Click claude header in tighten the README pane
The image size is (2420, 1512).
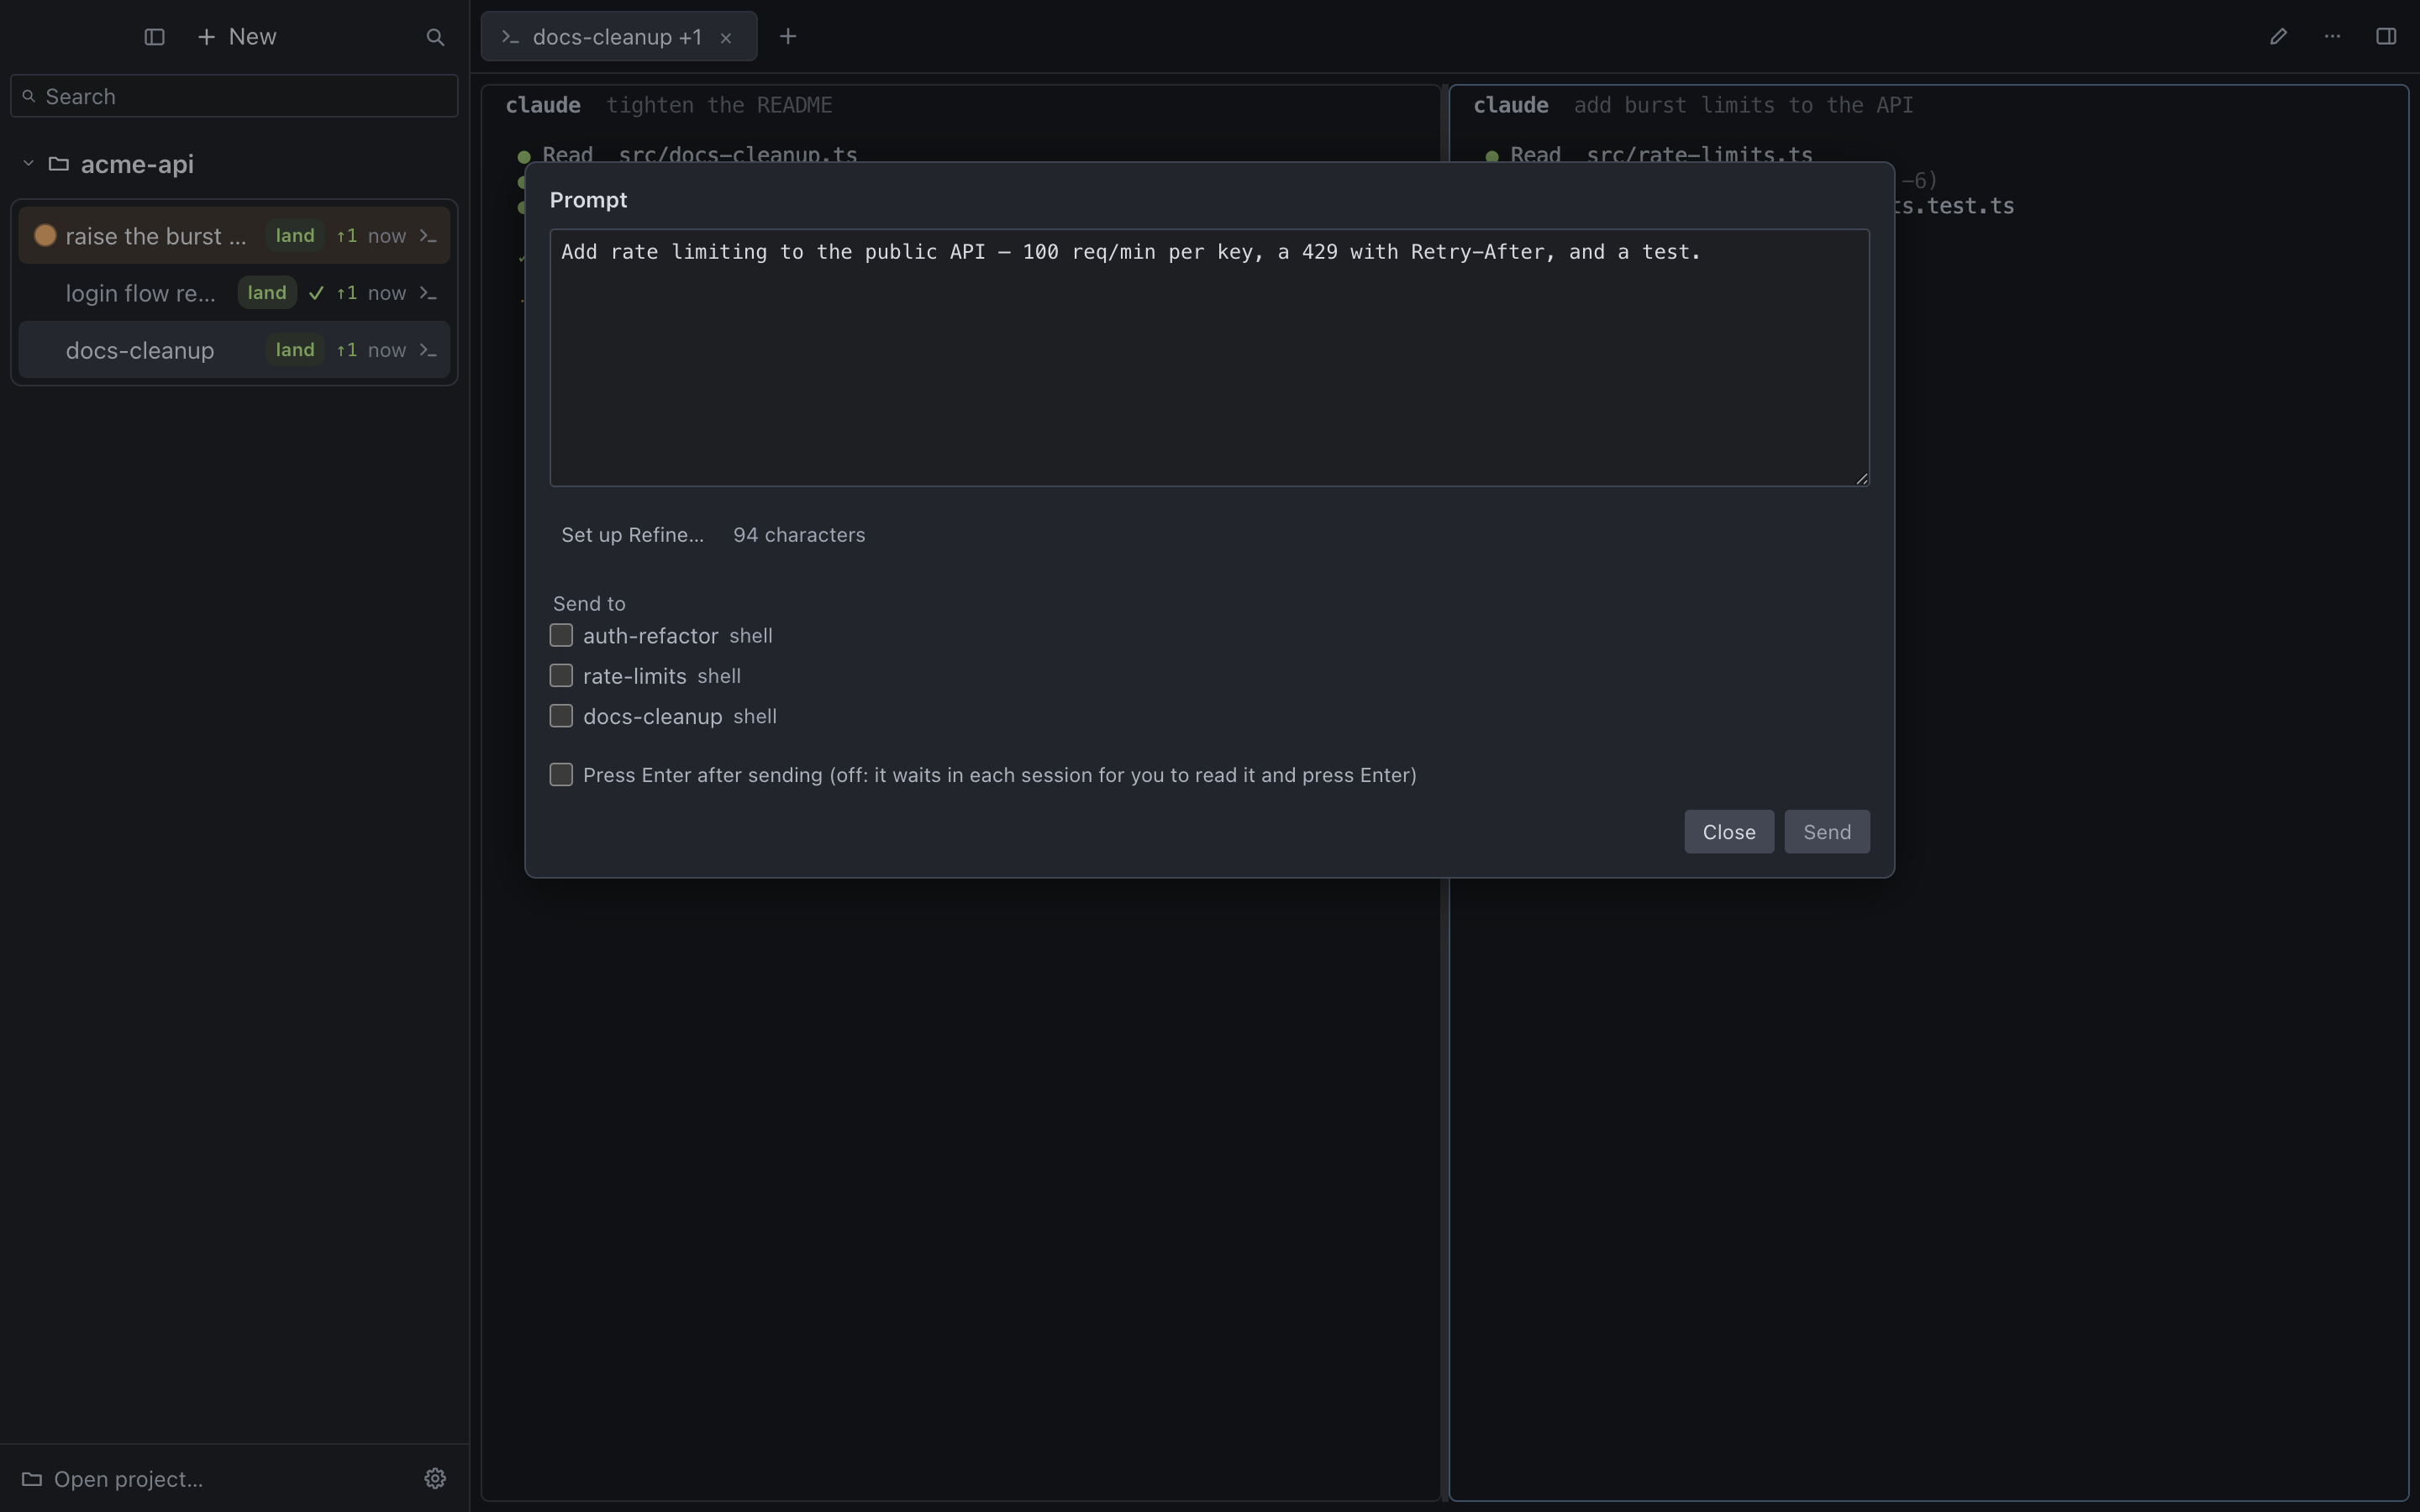point(543,105)
